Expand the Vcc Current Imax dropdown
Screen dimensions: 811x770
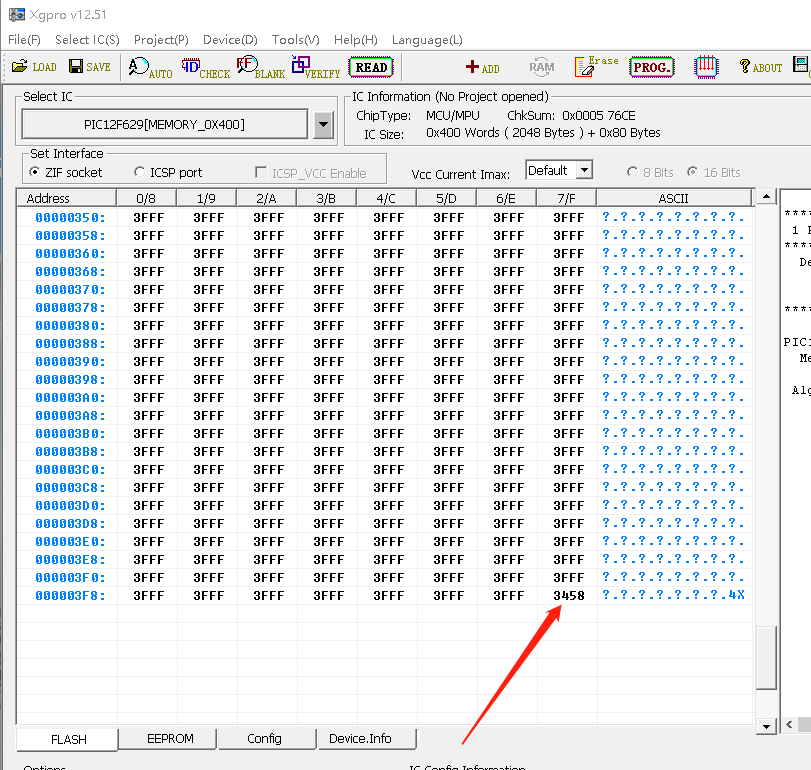[584, 171]
